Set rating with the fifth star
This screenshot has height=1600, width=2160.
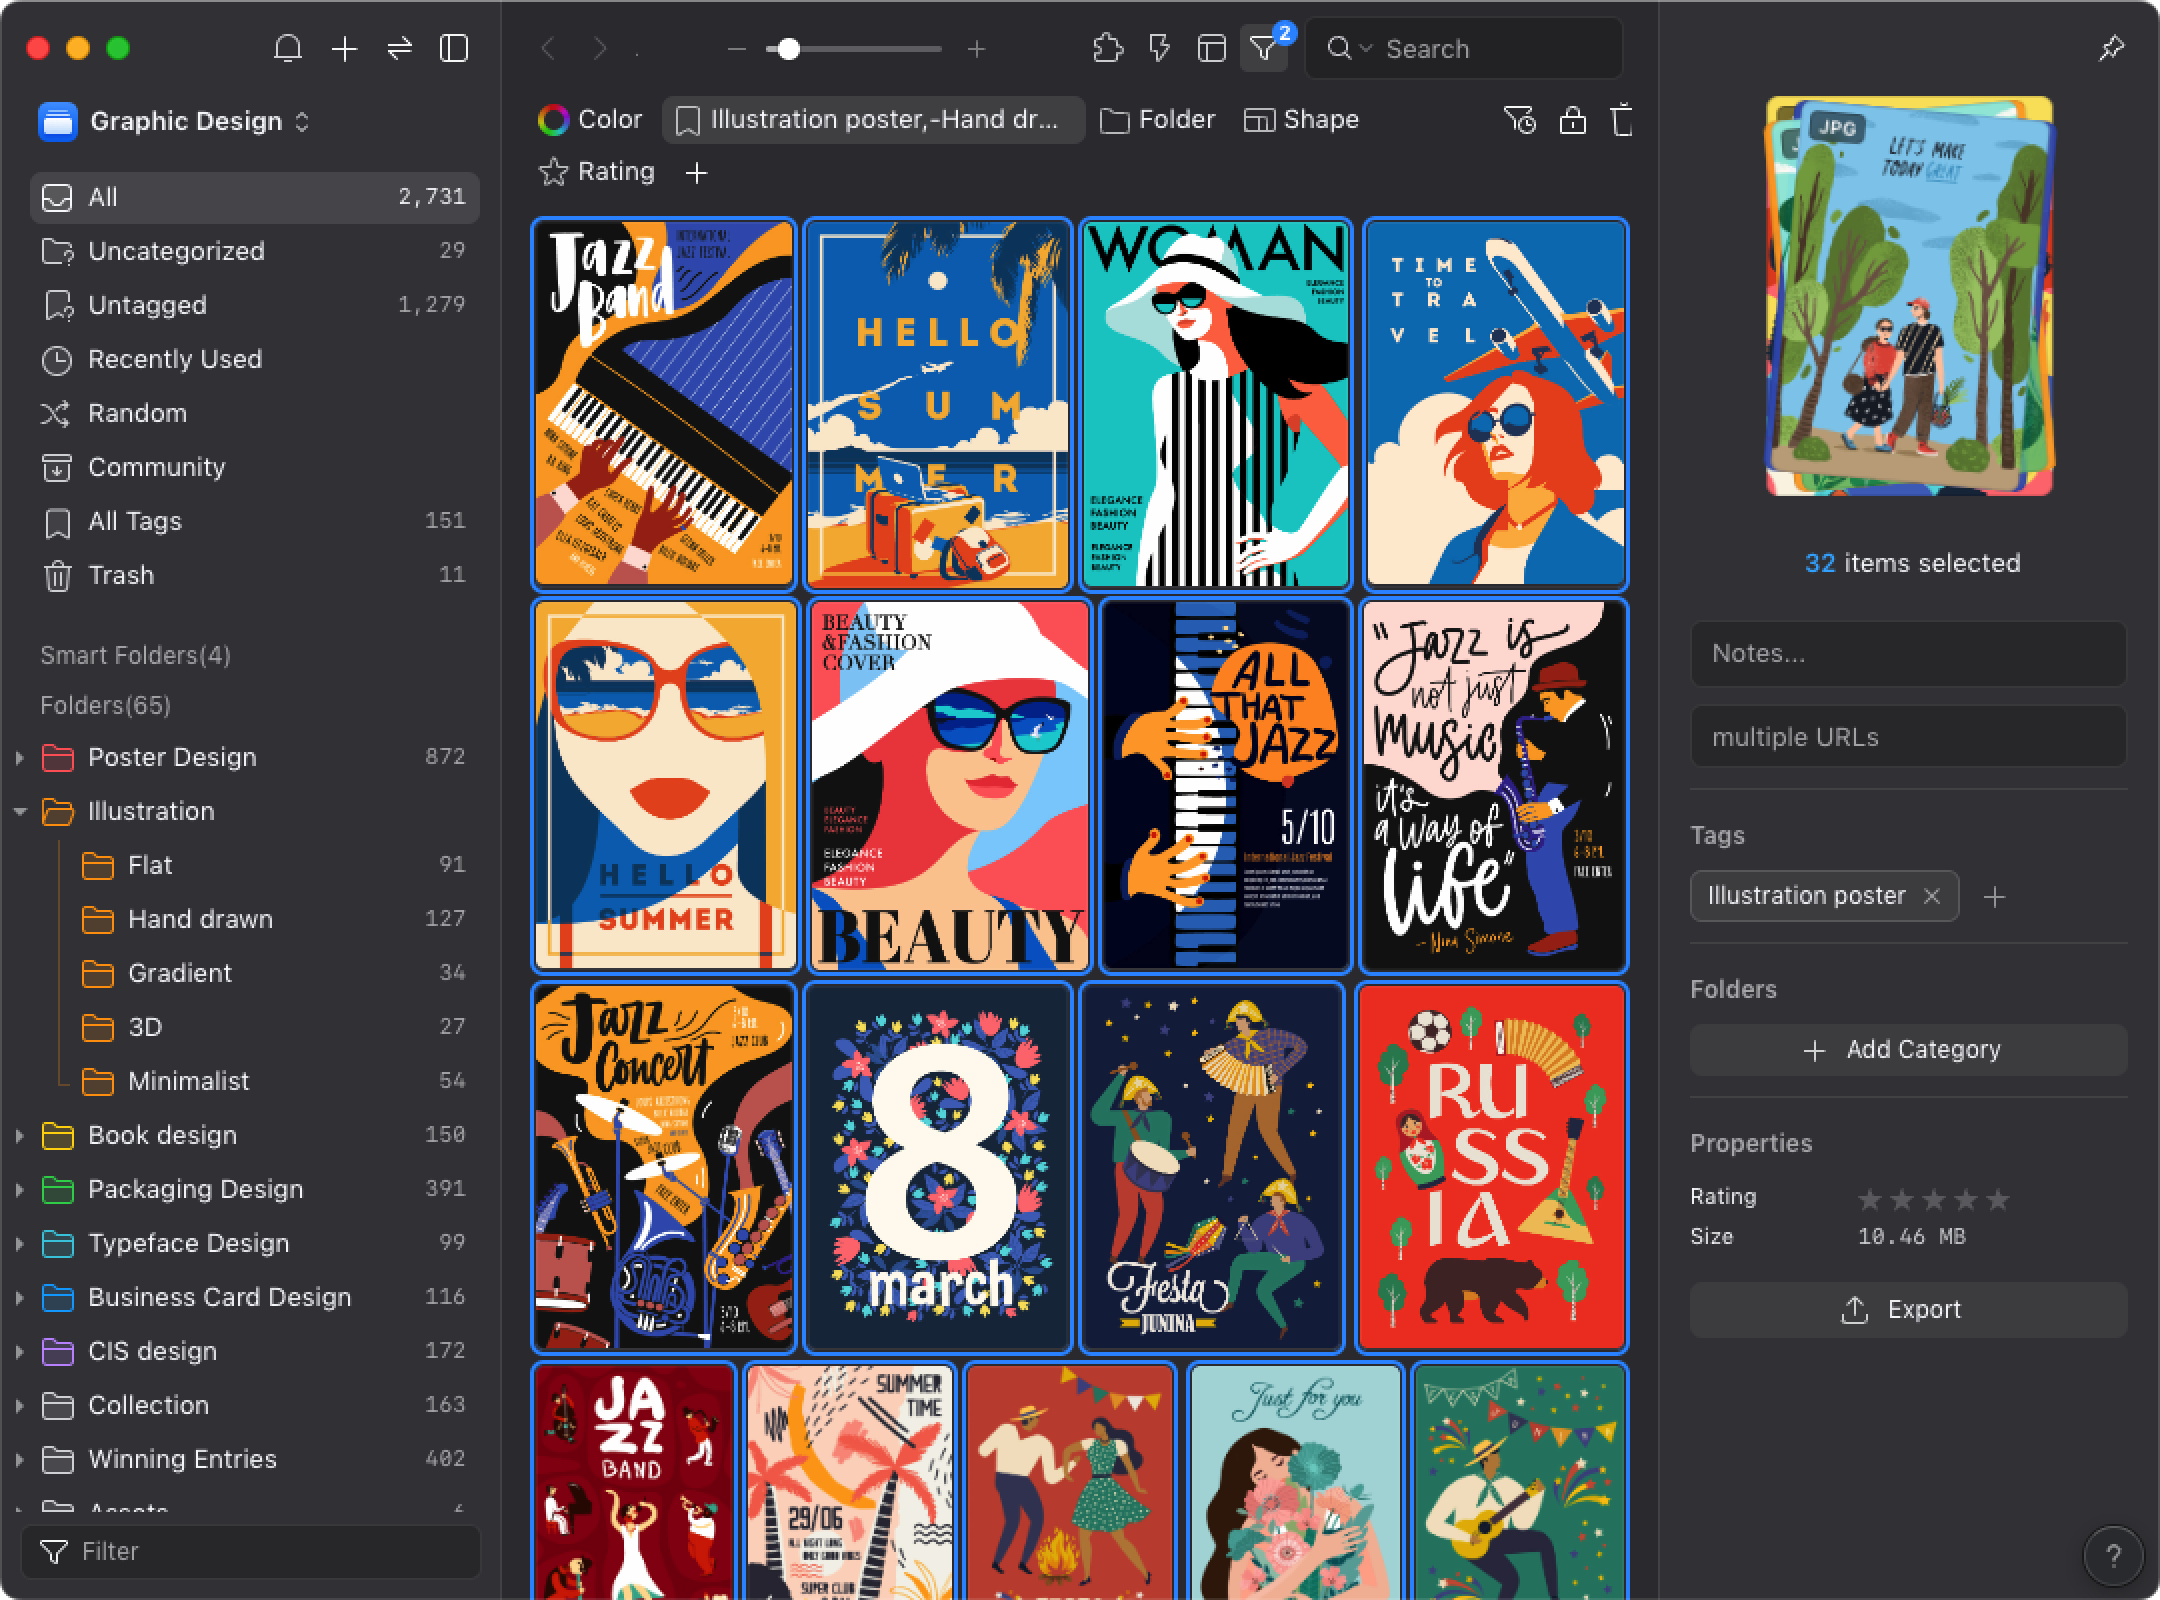coord(1998,1199)
